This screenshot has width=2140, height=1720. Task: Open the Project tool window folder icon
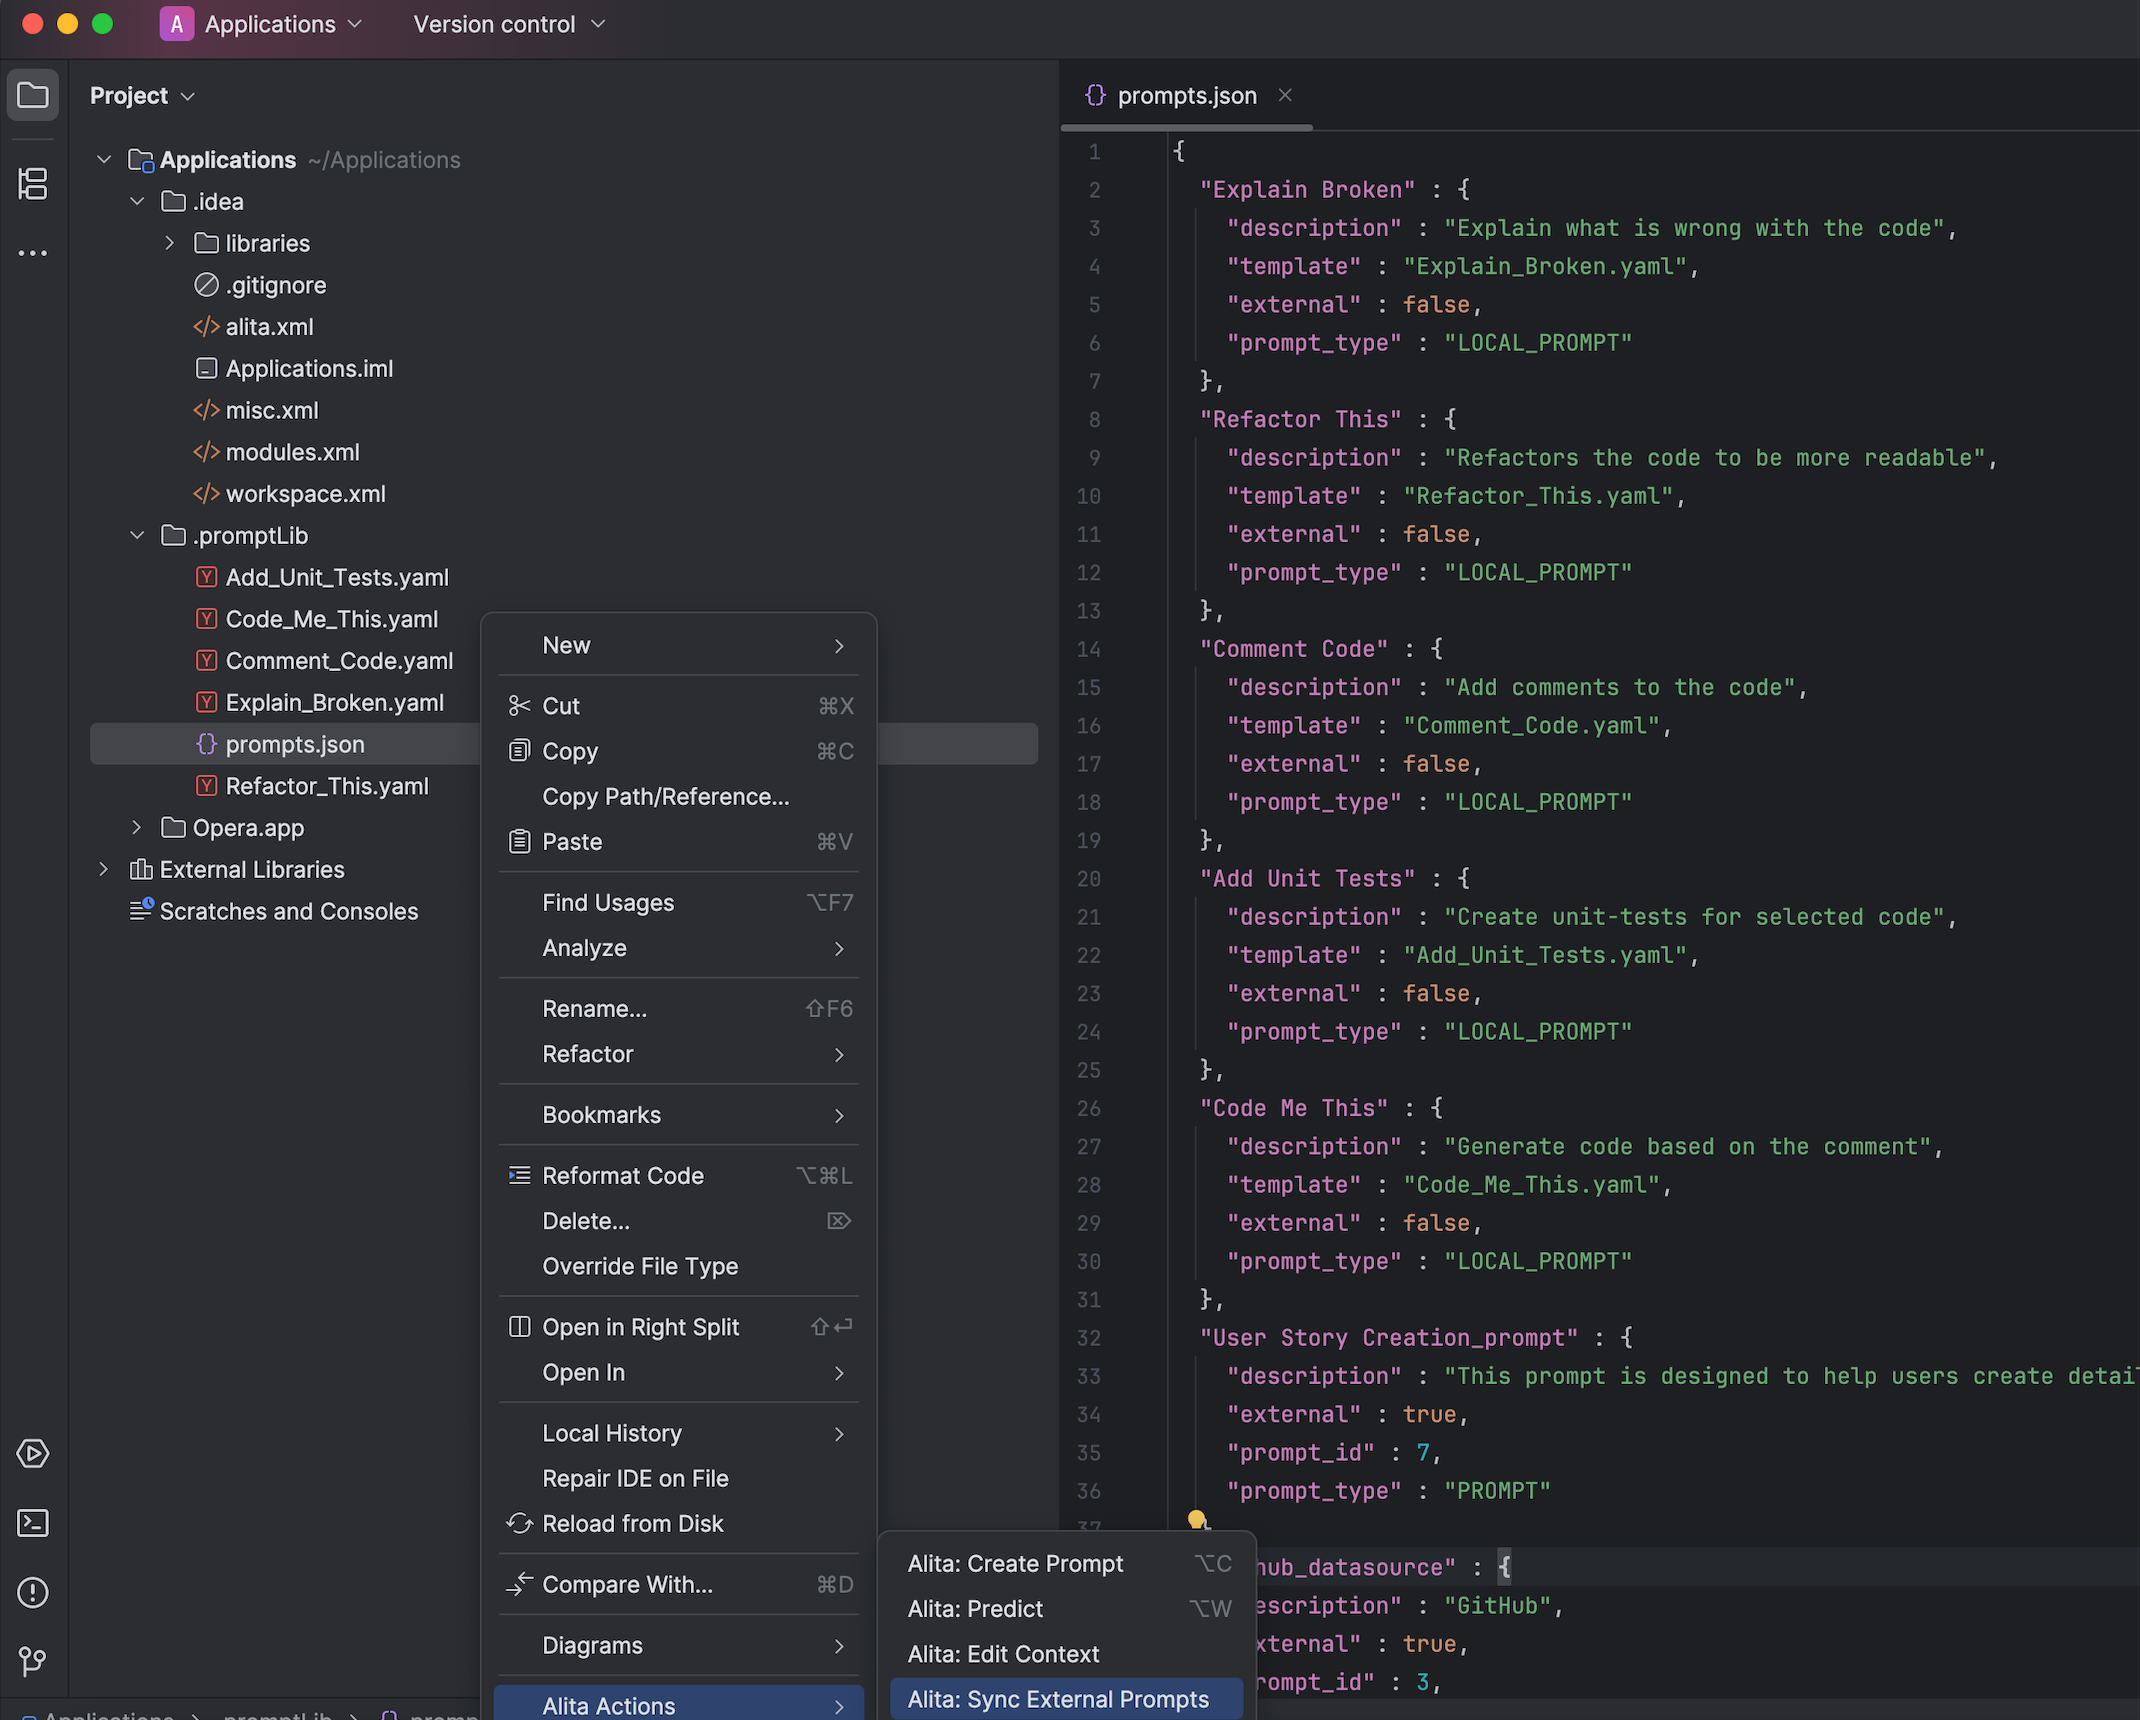point(33,95)
